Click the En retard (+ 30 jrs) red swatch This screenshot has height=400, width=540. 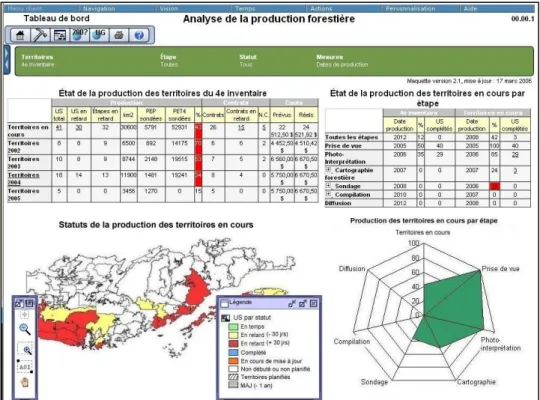tap(233, 343)
